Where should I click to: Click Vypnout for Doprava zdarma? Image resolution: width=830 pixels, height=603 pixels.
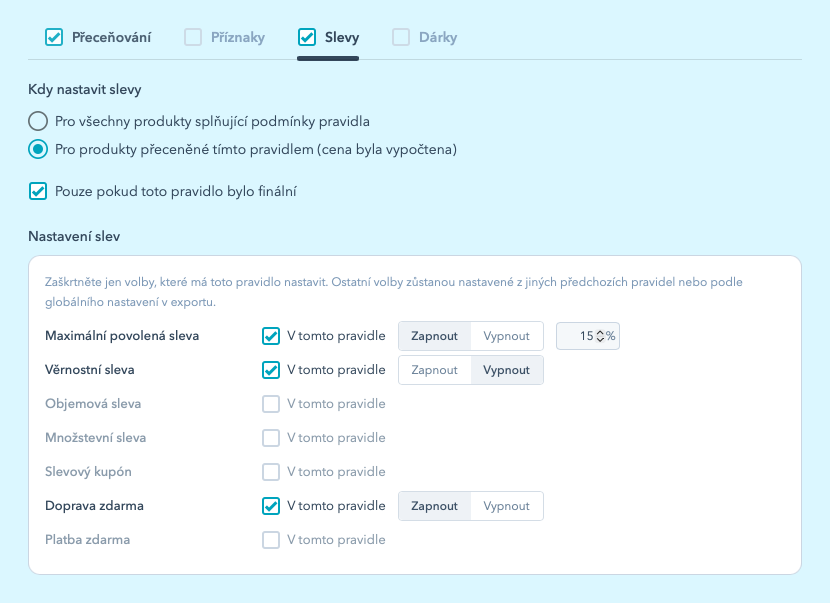(507, 506)
